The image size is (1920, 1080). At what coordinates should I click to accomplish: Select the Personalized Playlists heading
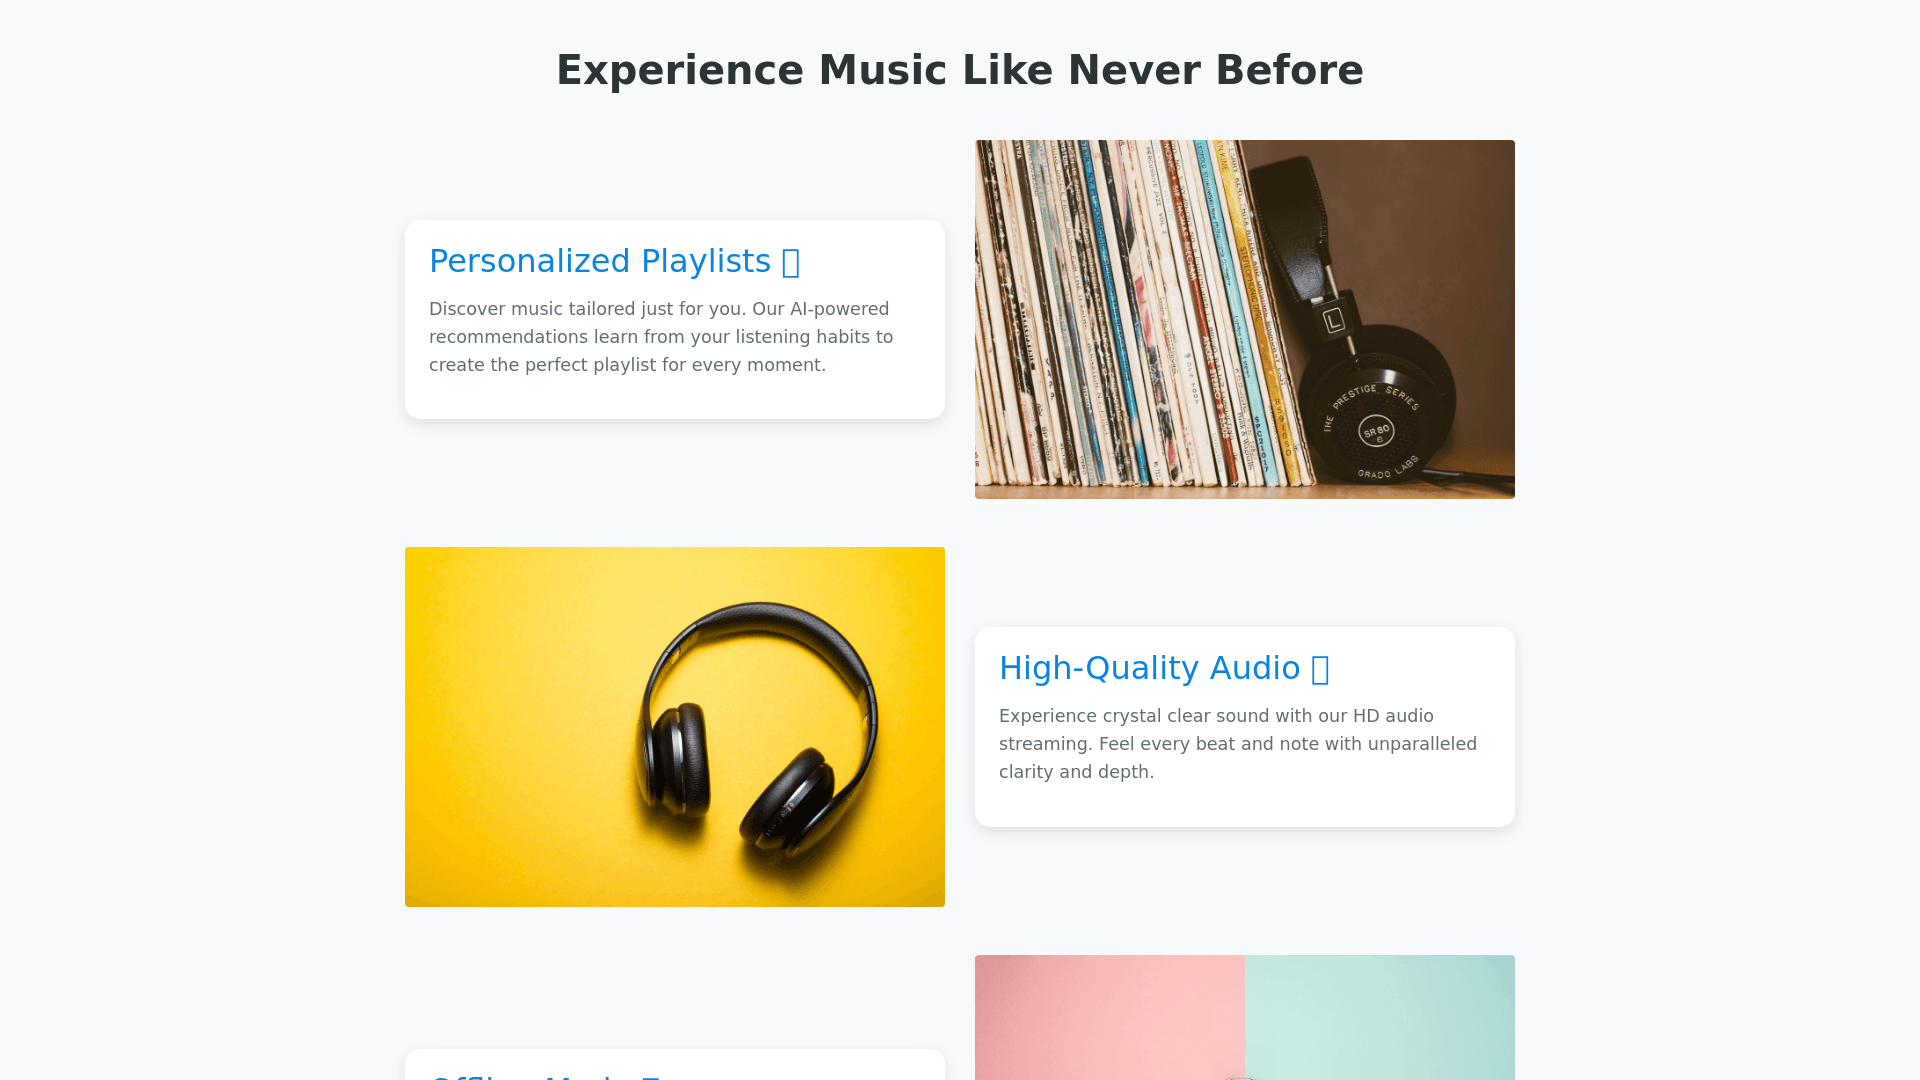[615, 261]
